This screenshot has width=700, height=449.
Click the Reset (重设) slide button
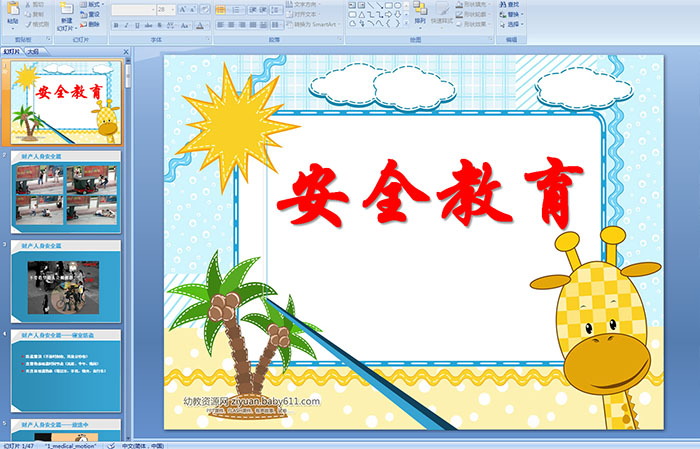91,15
